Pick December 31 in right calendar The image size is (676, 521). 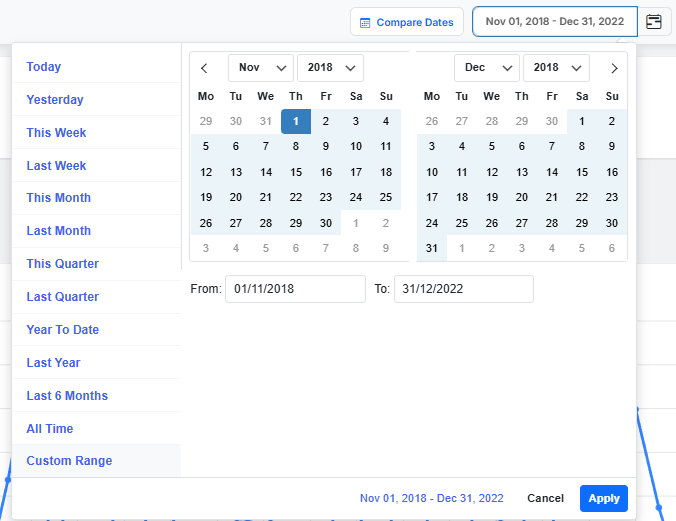tap(432, 249)
